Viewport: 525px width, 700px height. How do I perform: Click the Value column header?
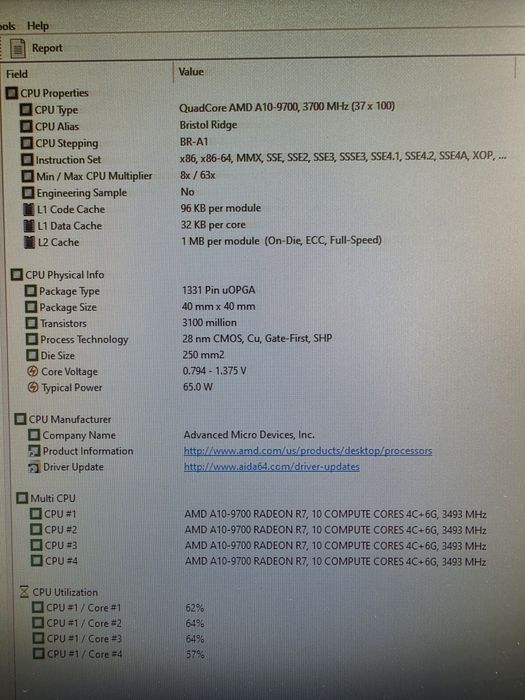coord(191,71)
